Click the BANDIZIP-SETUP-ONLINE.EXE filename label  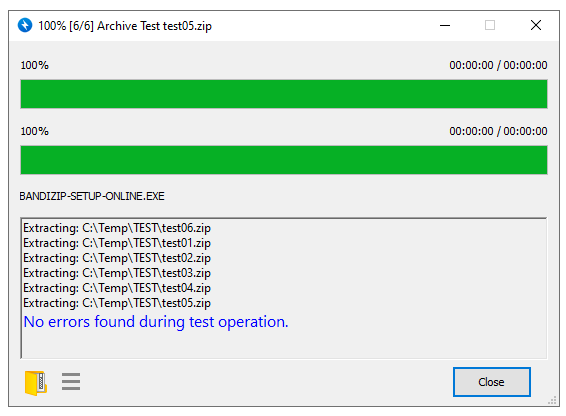coord(92,196)
